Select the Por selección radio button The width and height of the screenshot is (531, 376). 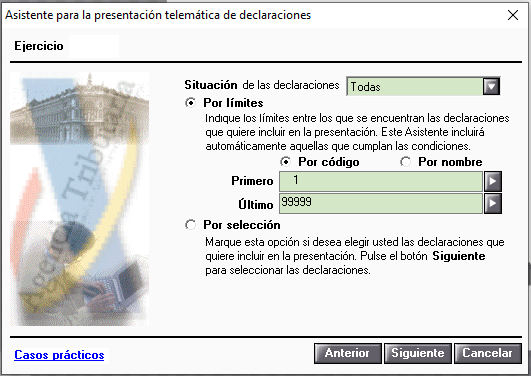[x=191, y=225]
